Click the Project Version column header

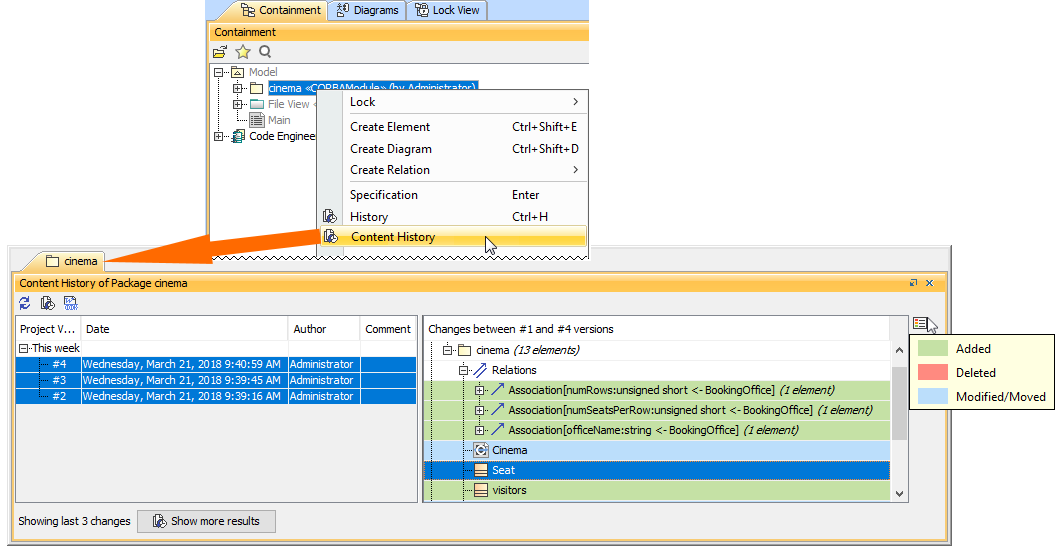48,329
